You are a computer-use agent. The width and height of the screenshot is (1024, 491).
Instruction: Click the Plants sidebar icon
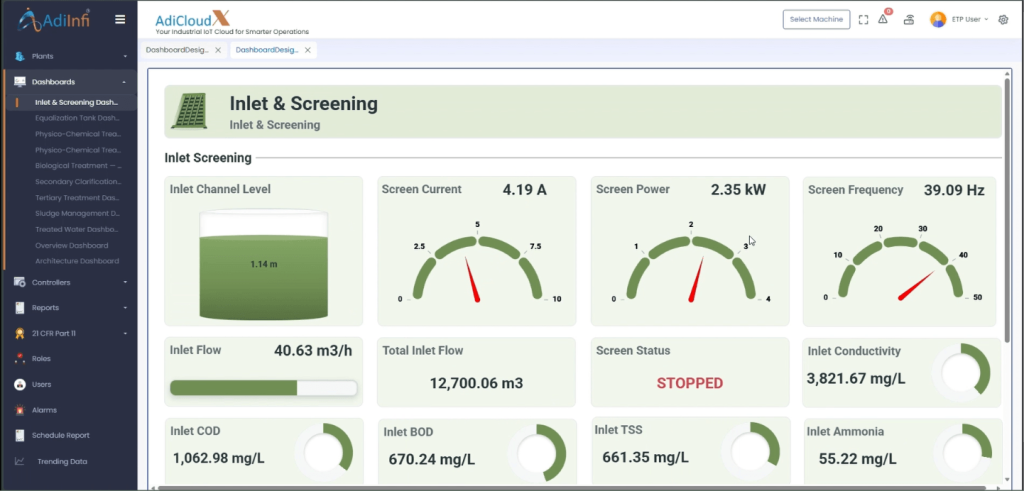tap(20, 56)
